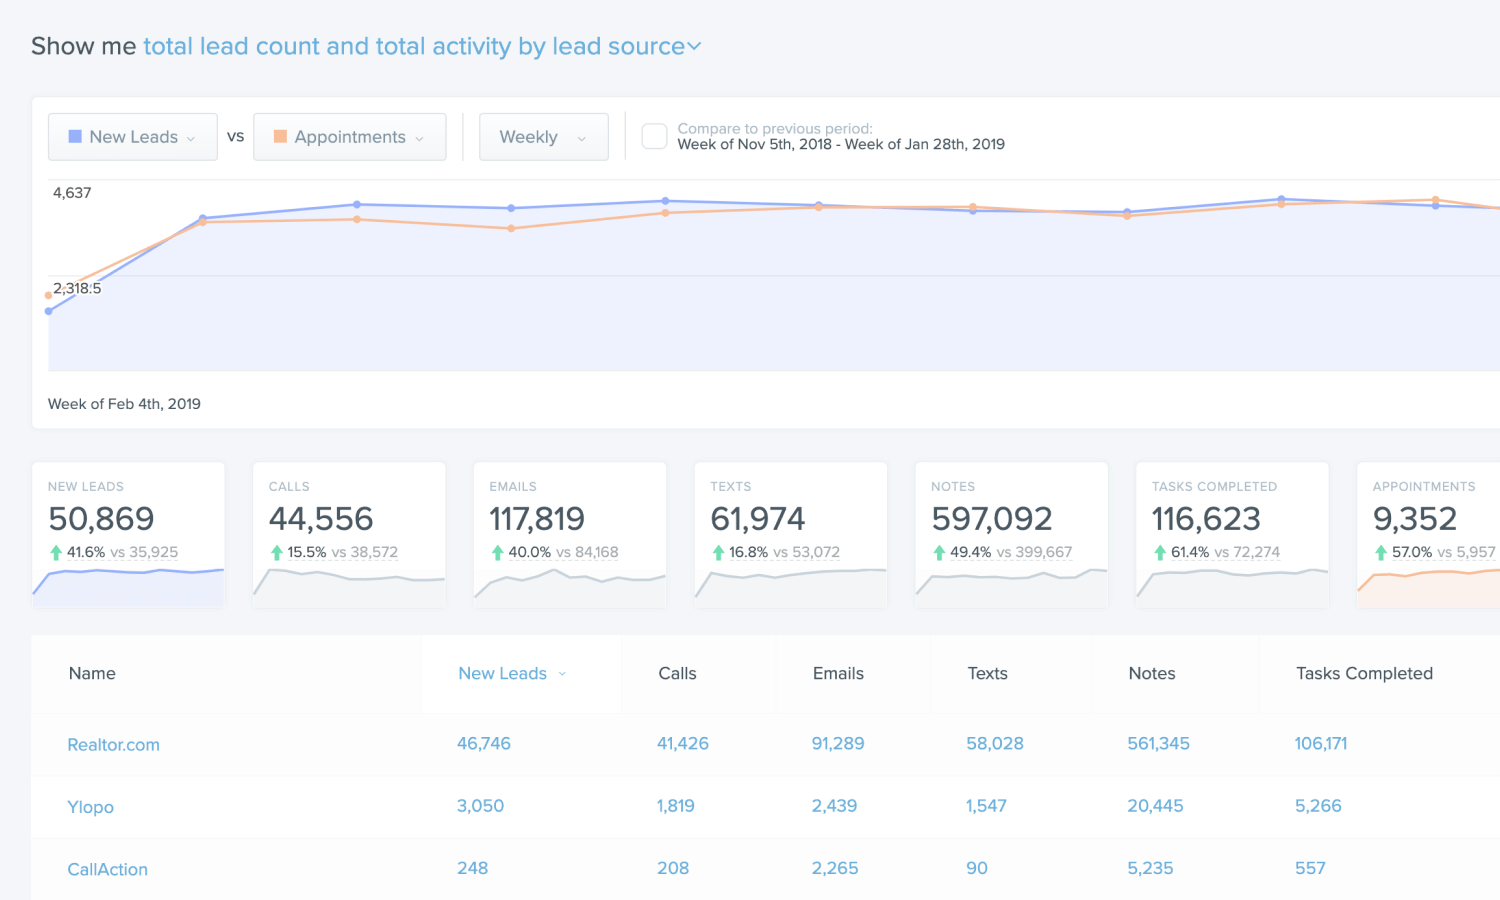The height and width of the screenshot is (900, 1500).
Task: Enable Compare to previous period checkbox
Action: 654,136
